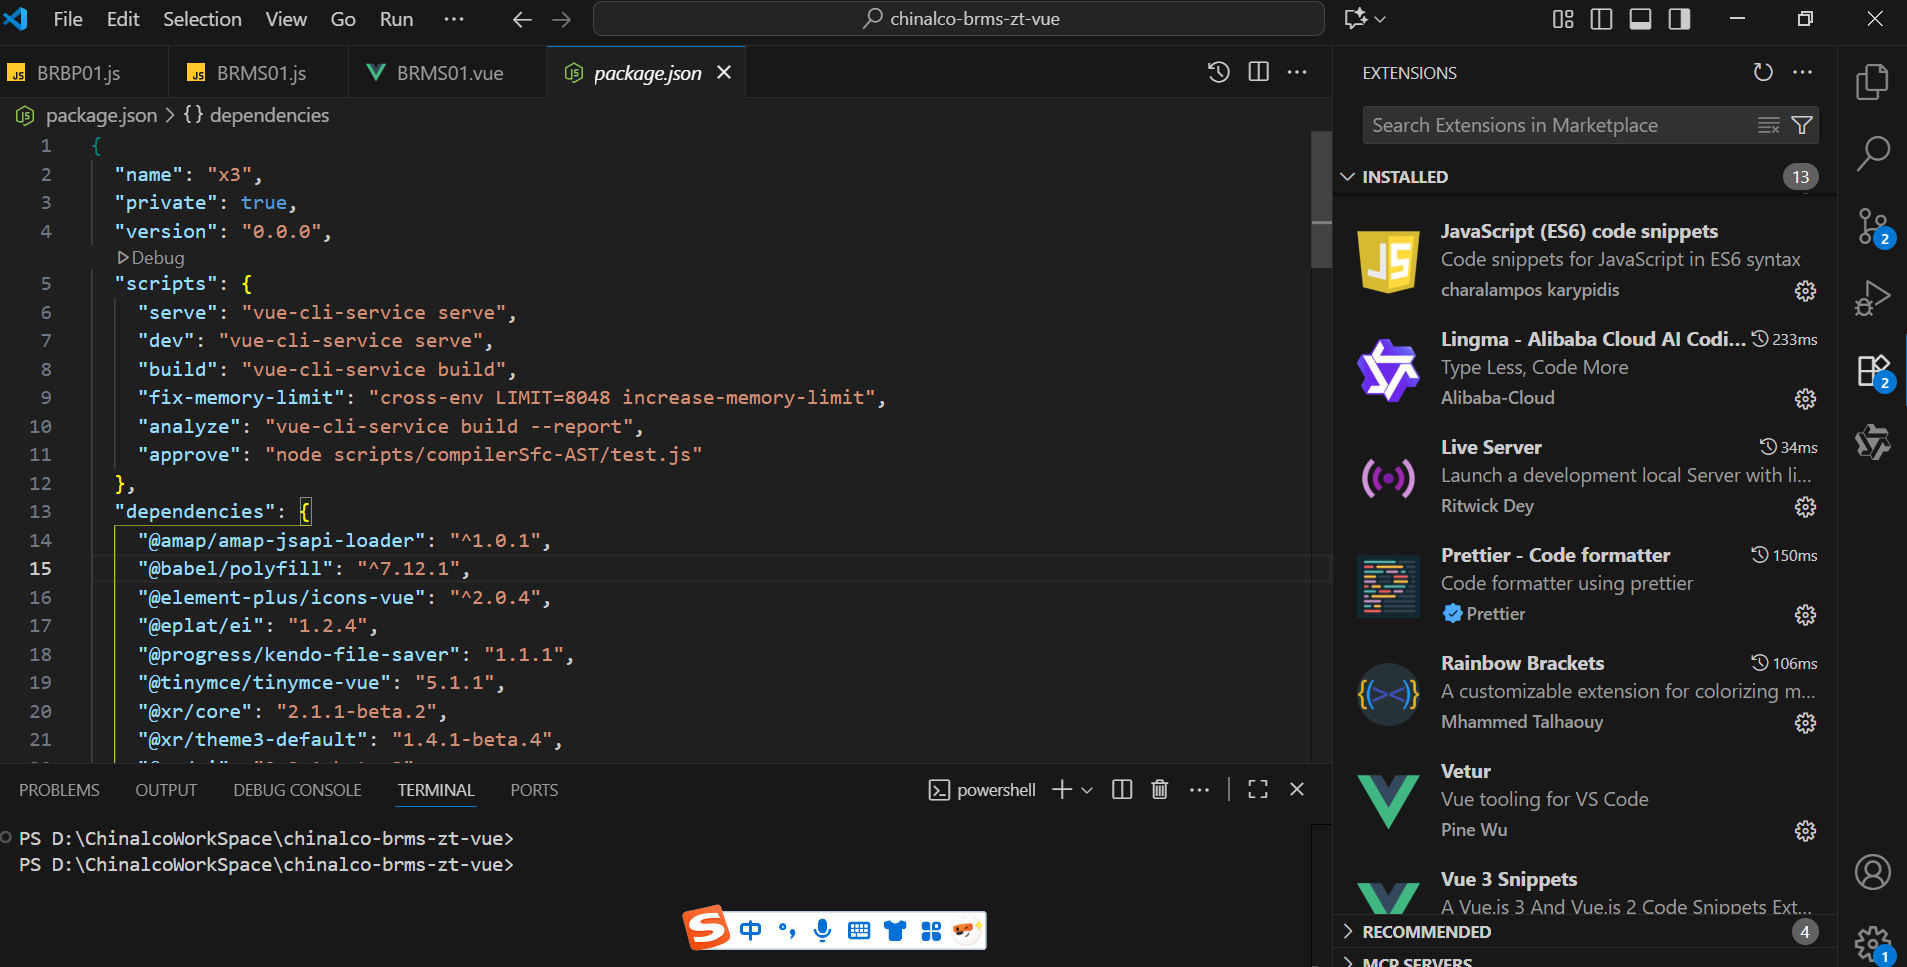
Task: Open the Search view in activity bar
Action: pos(1872,153)
